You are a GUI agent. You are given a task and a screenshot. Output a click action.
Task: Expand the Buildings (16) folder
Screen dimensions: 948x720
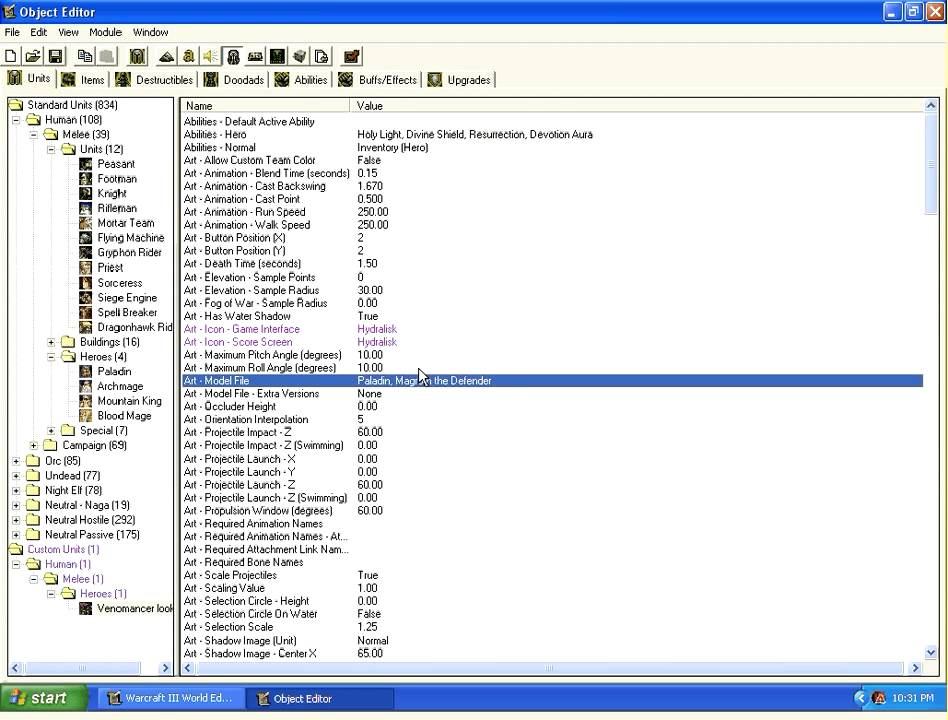click(x=51, y=342)
